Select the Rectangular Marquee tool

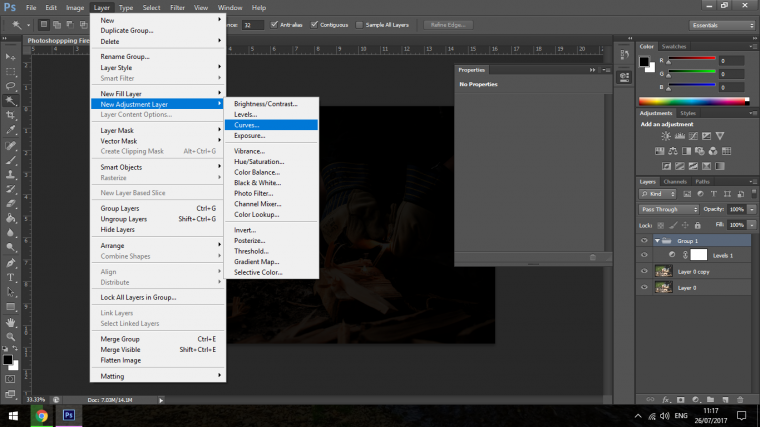(x=10, y=72)
